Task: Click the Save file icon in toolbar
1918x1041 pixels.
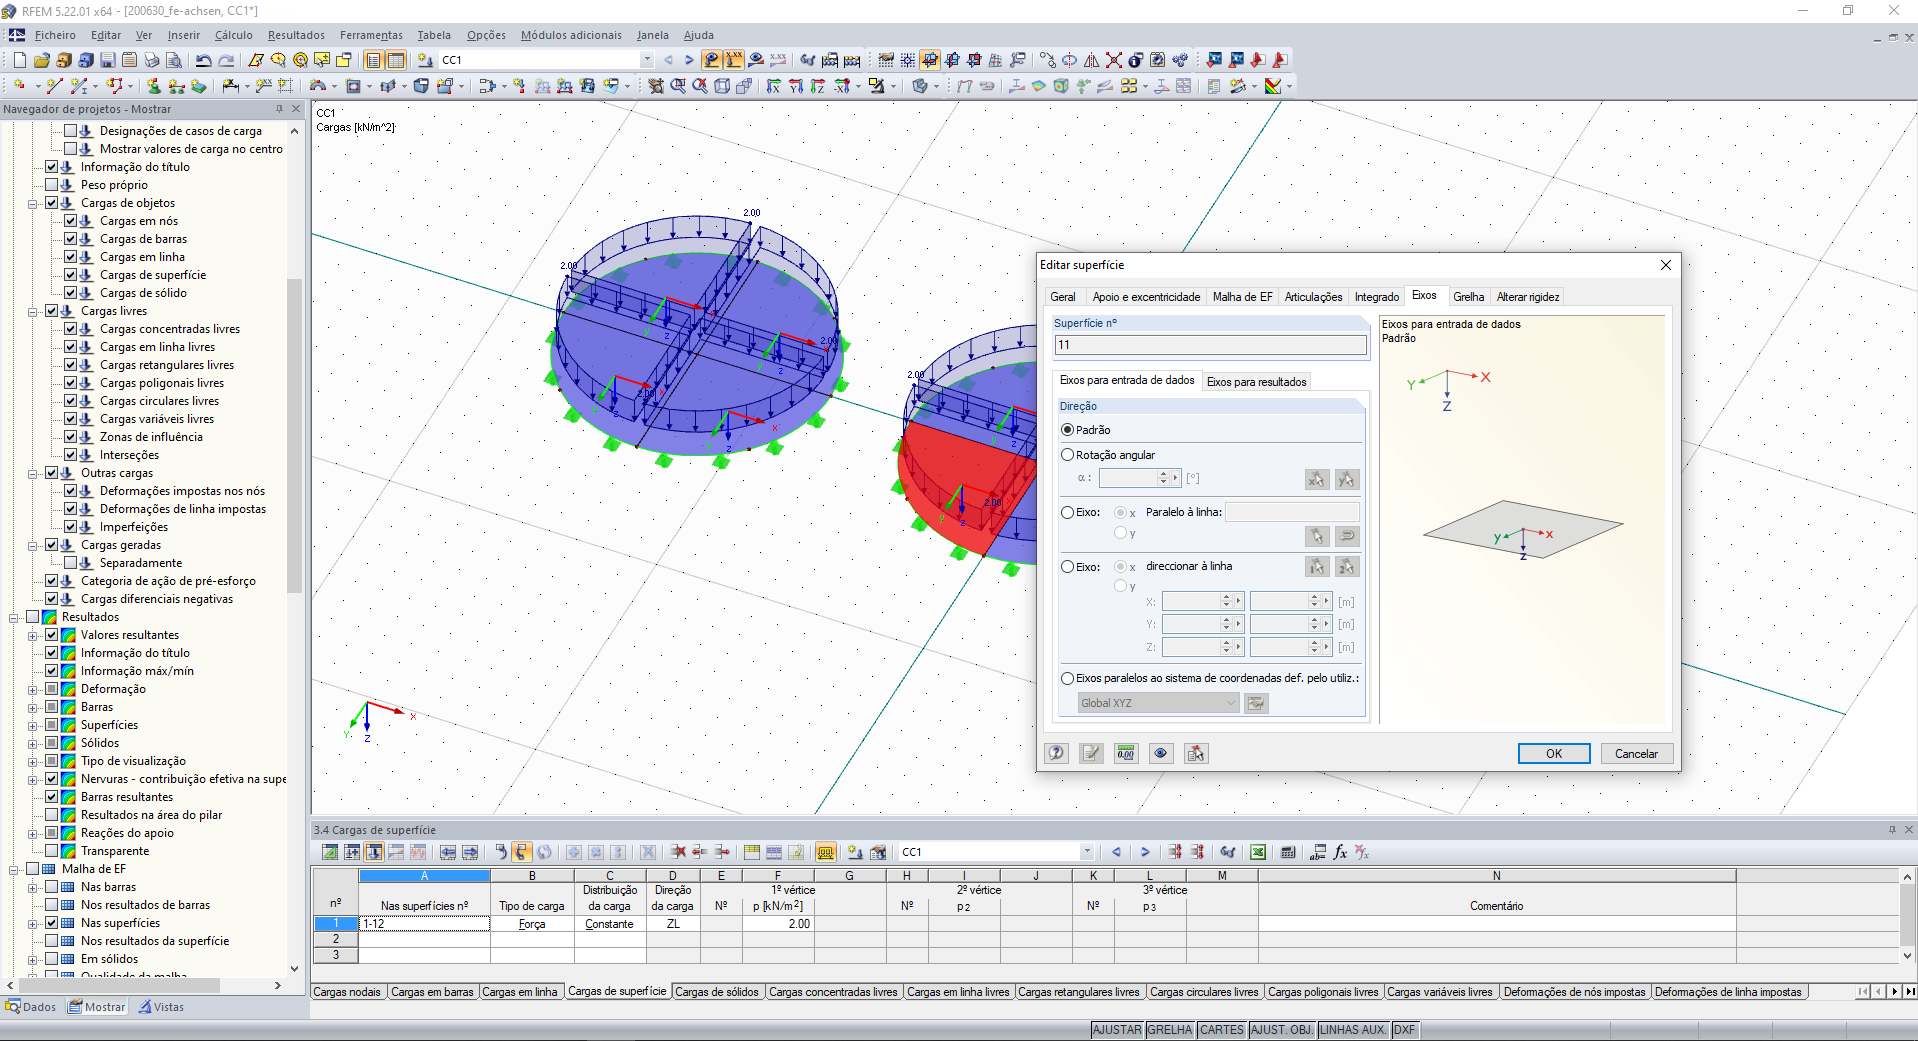Action: [107, 60]
